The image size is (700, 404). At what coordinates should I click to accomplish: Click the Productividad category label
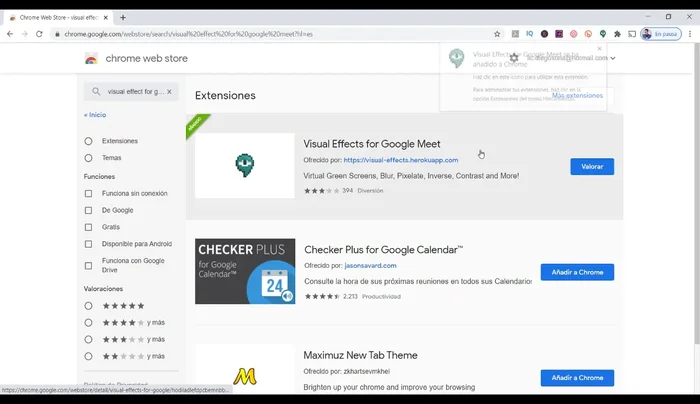coord(381,296)
